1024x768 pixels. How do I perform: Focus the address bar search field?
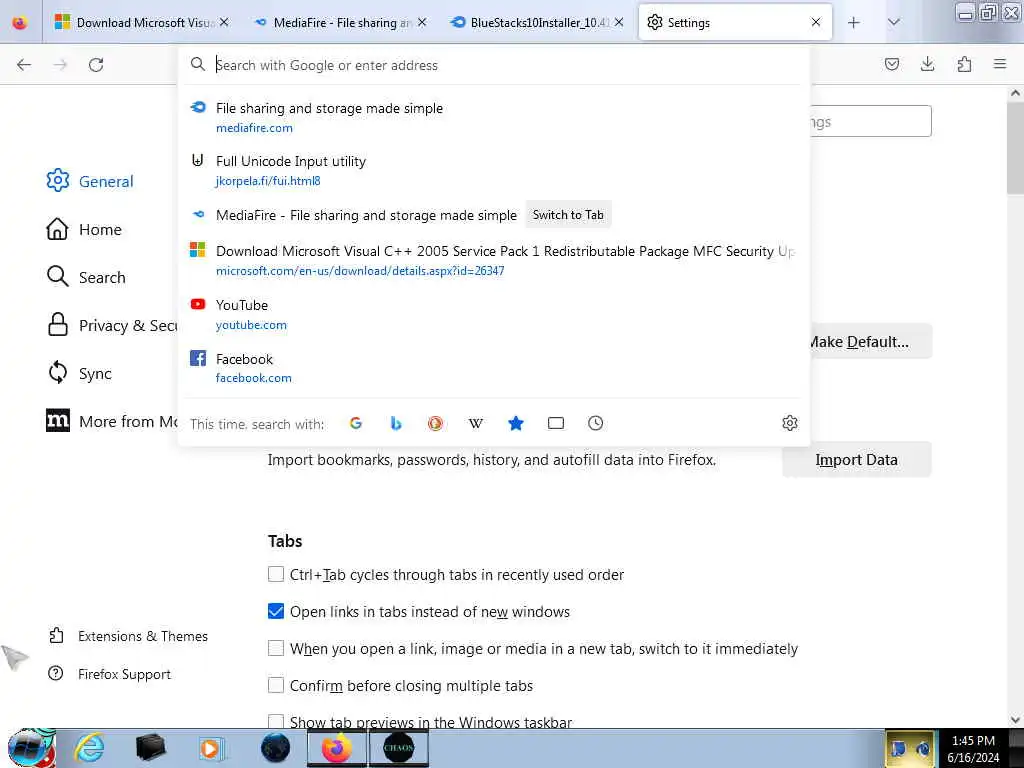(x=494, y=65)
